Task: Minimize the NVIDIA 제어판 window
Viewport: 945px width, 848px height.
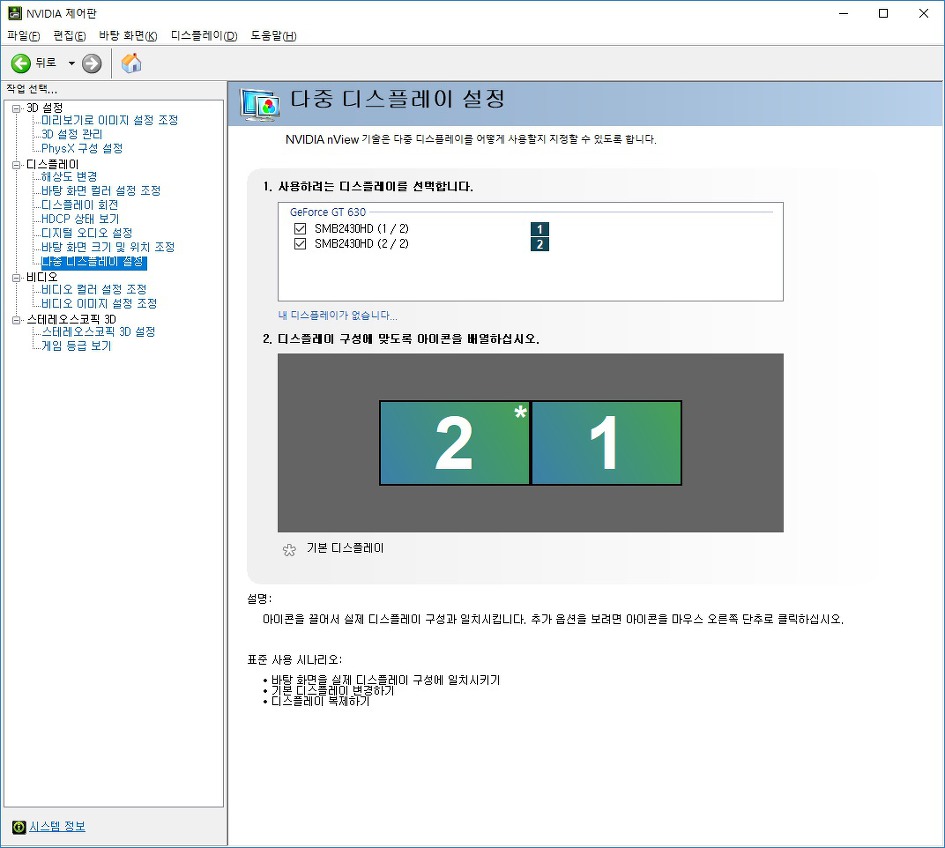Action: (x=844, y=13)
